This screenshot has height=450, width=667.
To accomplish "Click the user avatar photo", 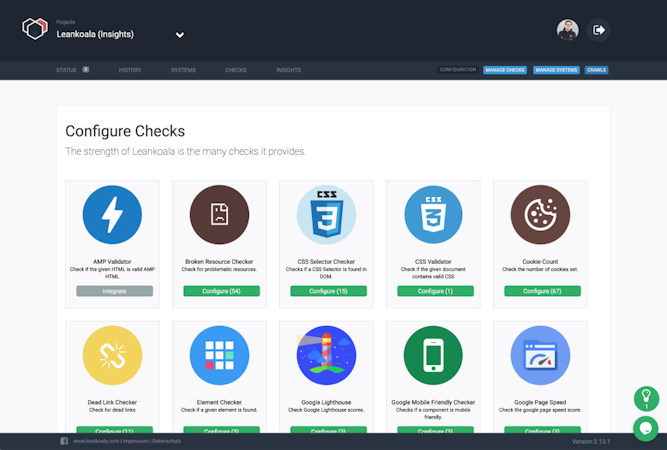I will (567, 30).
